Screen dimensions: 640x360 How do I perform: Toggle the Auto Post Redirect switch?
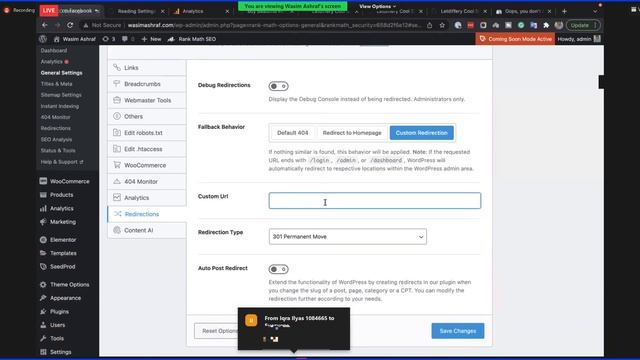pyautogui.click(x=278, y=269)
